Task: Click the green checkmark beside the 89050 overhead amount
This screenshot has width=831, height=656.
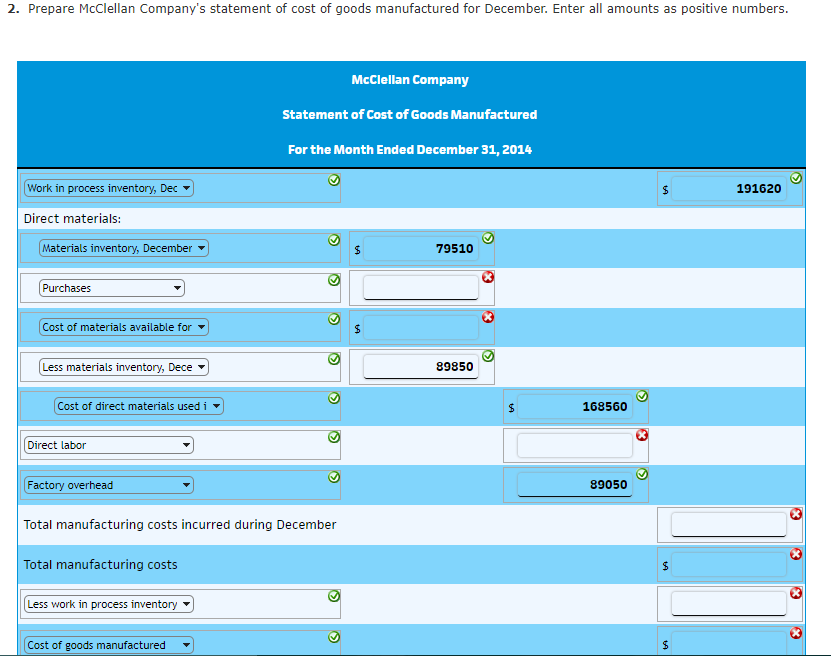Action: (642, 474)
